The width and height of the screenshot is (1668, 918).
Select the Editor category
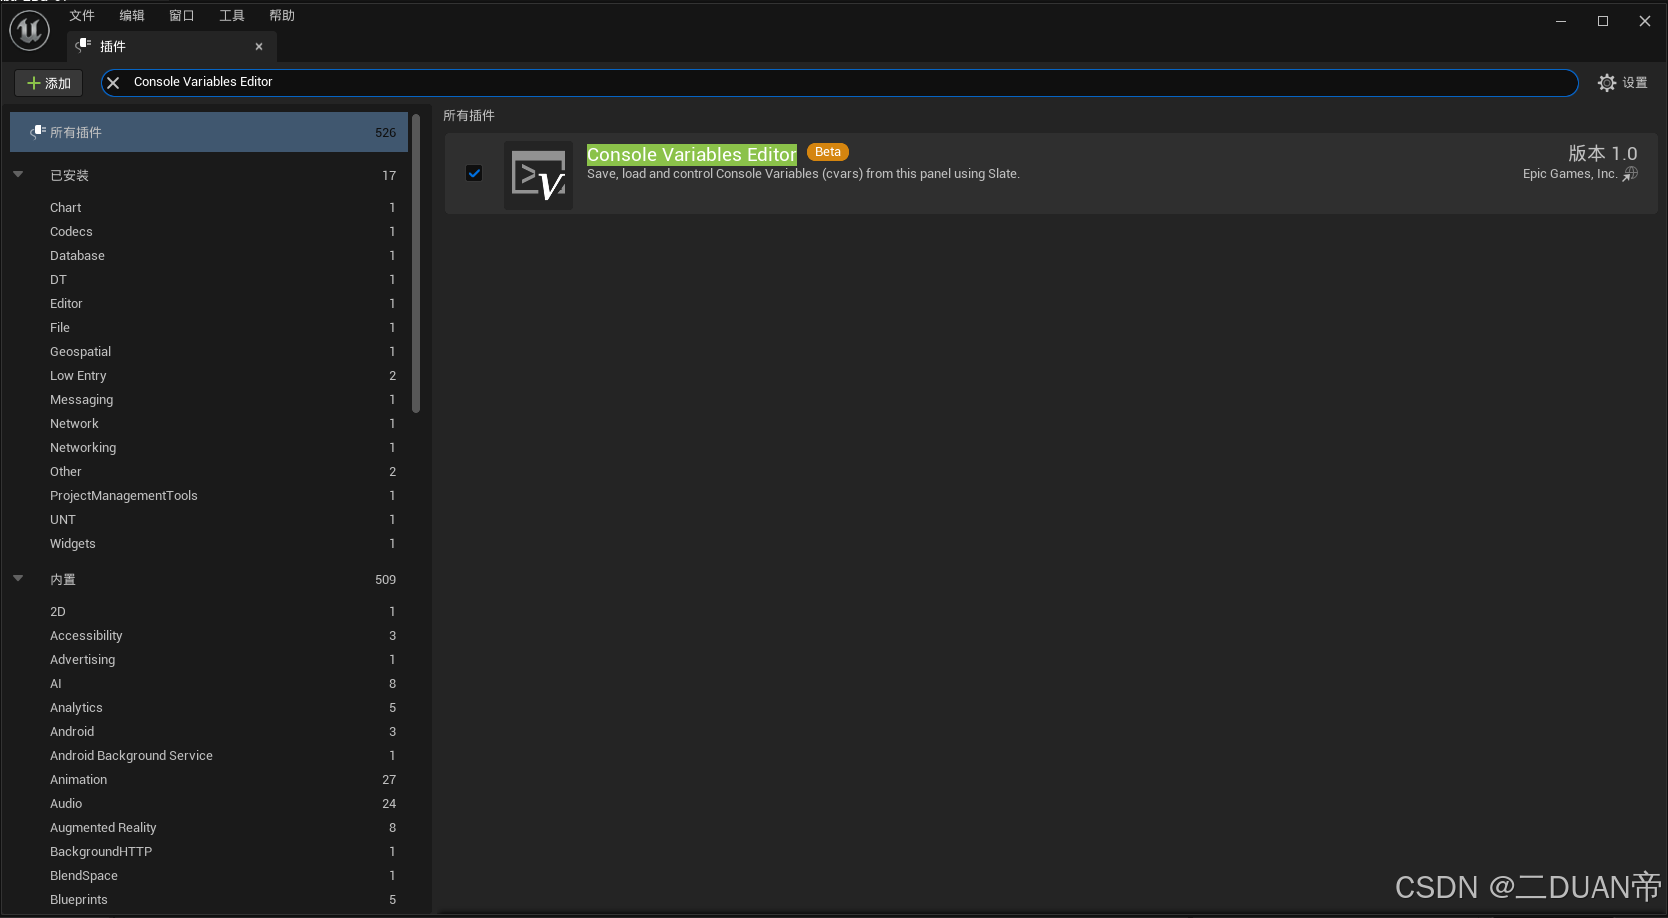pos(209,303)
